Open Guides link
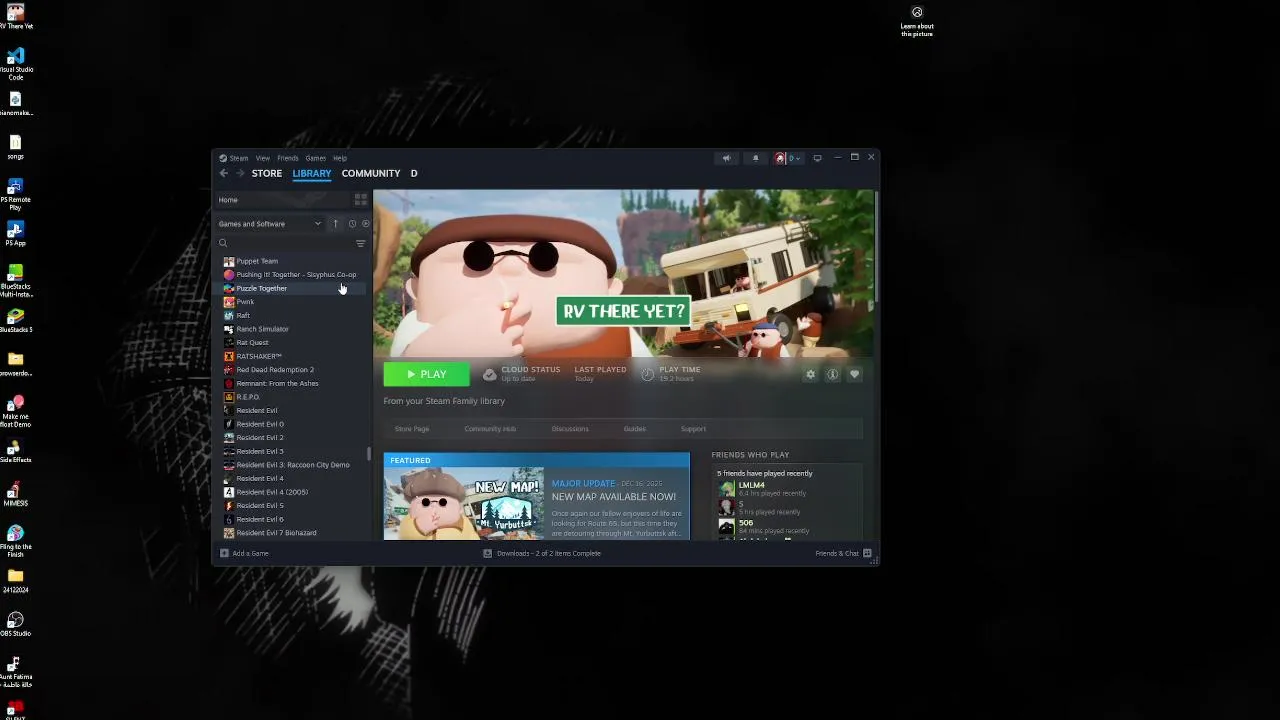1280x720 pixels. (635, 429)
